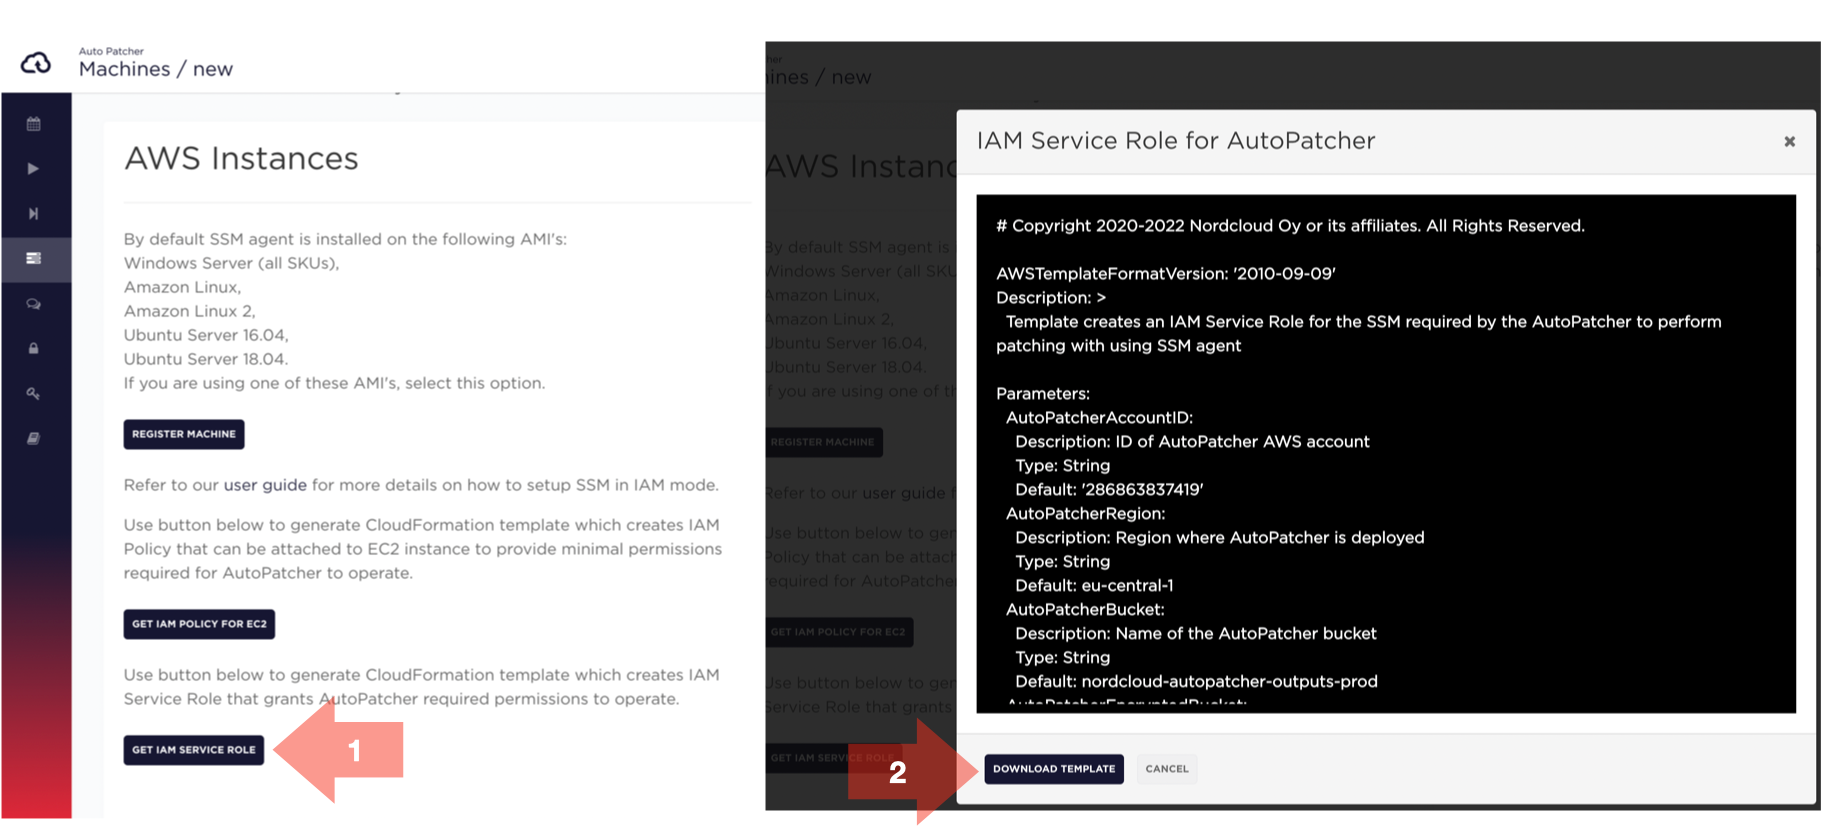
Task: Click Description: ID of AutoPatcher AWS account
Action: (1192, 442)
